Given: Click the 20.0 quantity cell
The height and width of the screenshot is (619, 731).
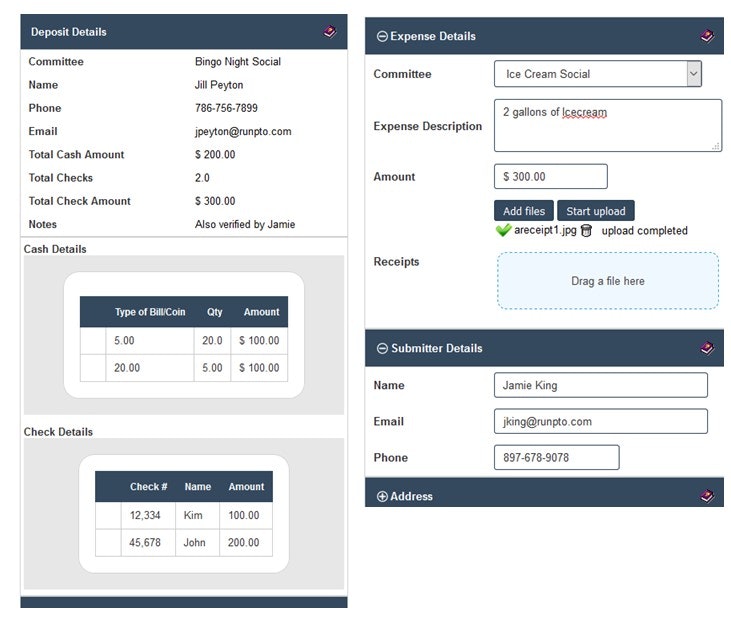Looking at the screenshot, I should click(x=212, y=341).
